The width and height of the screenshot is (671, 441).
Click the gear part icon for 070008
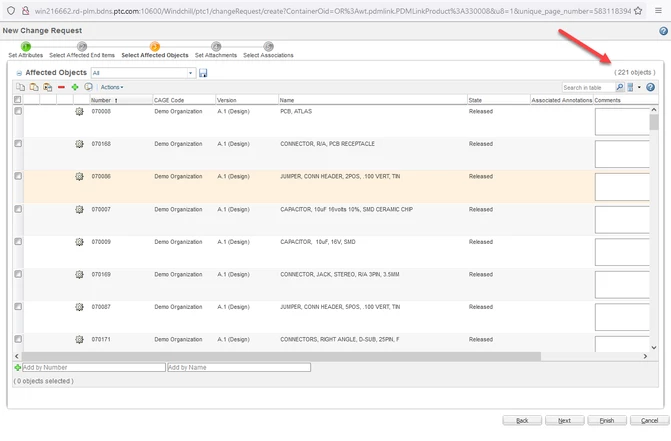(x=79, y=111)
